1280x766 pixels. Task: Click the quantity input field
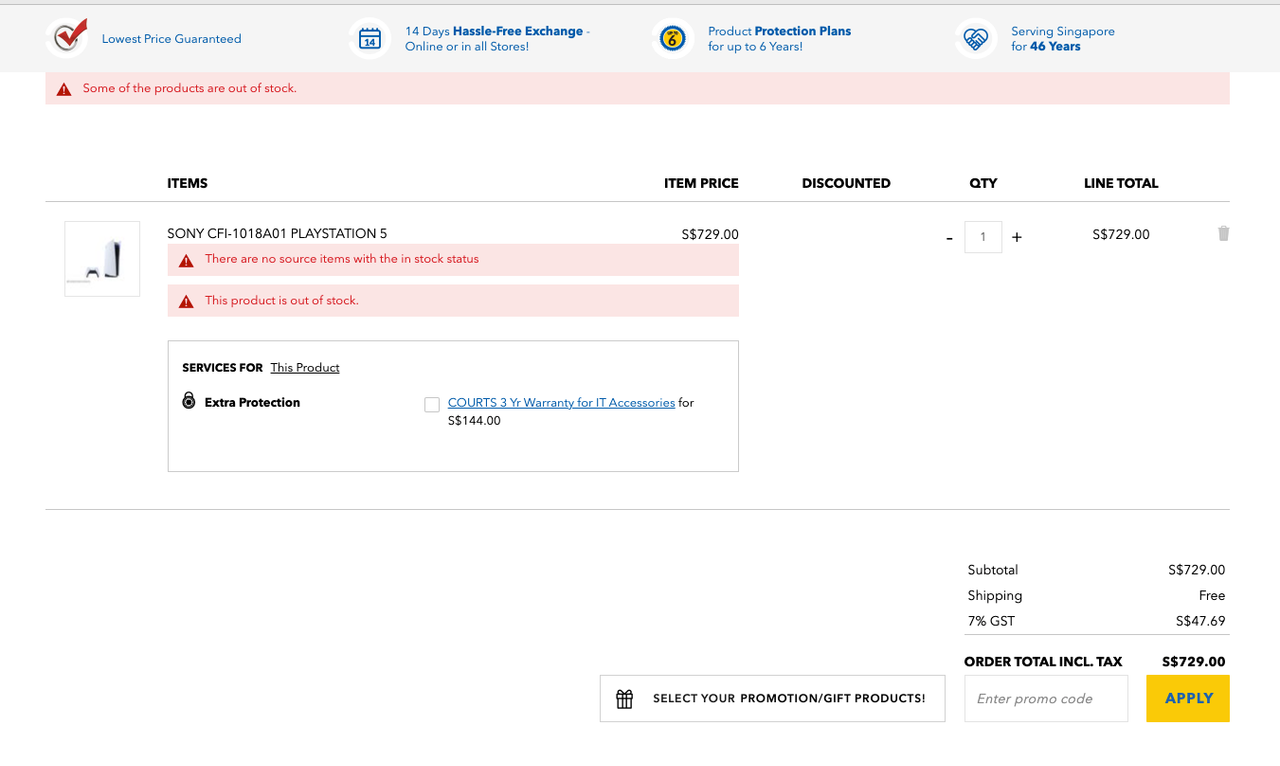click(983, 237)
